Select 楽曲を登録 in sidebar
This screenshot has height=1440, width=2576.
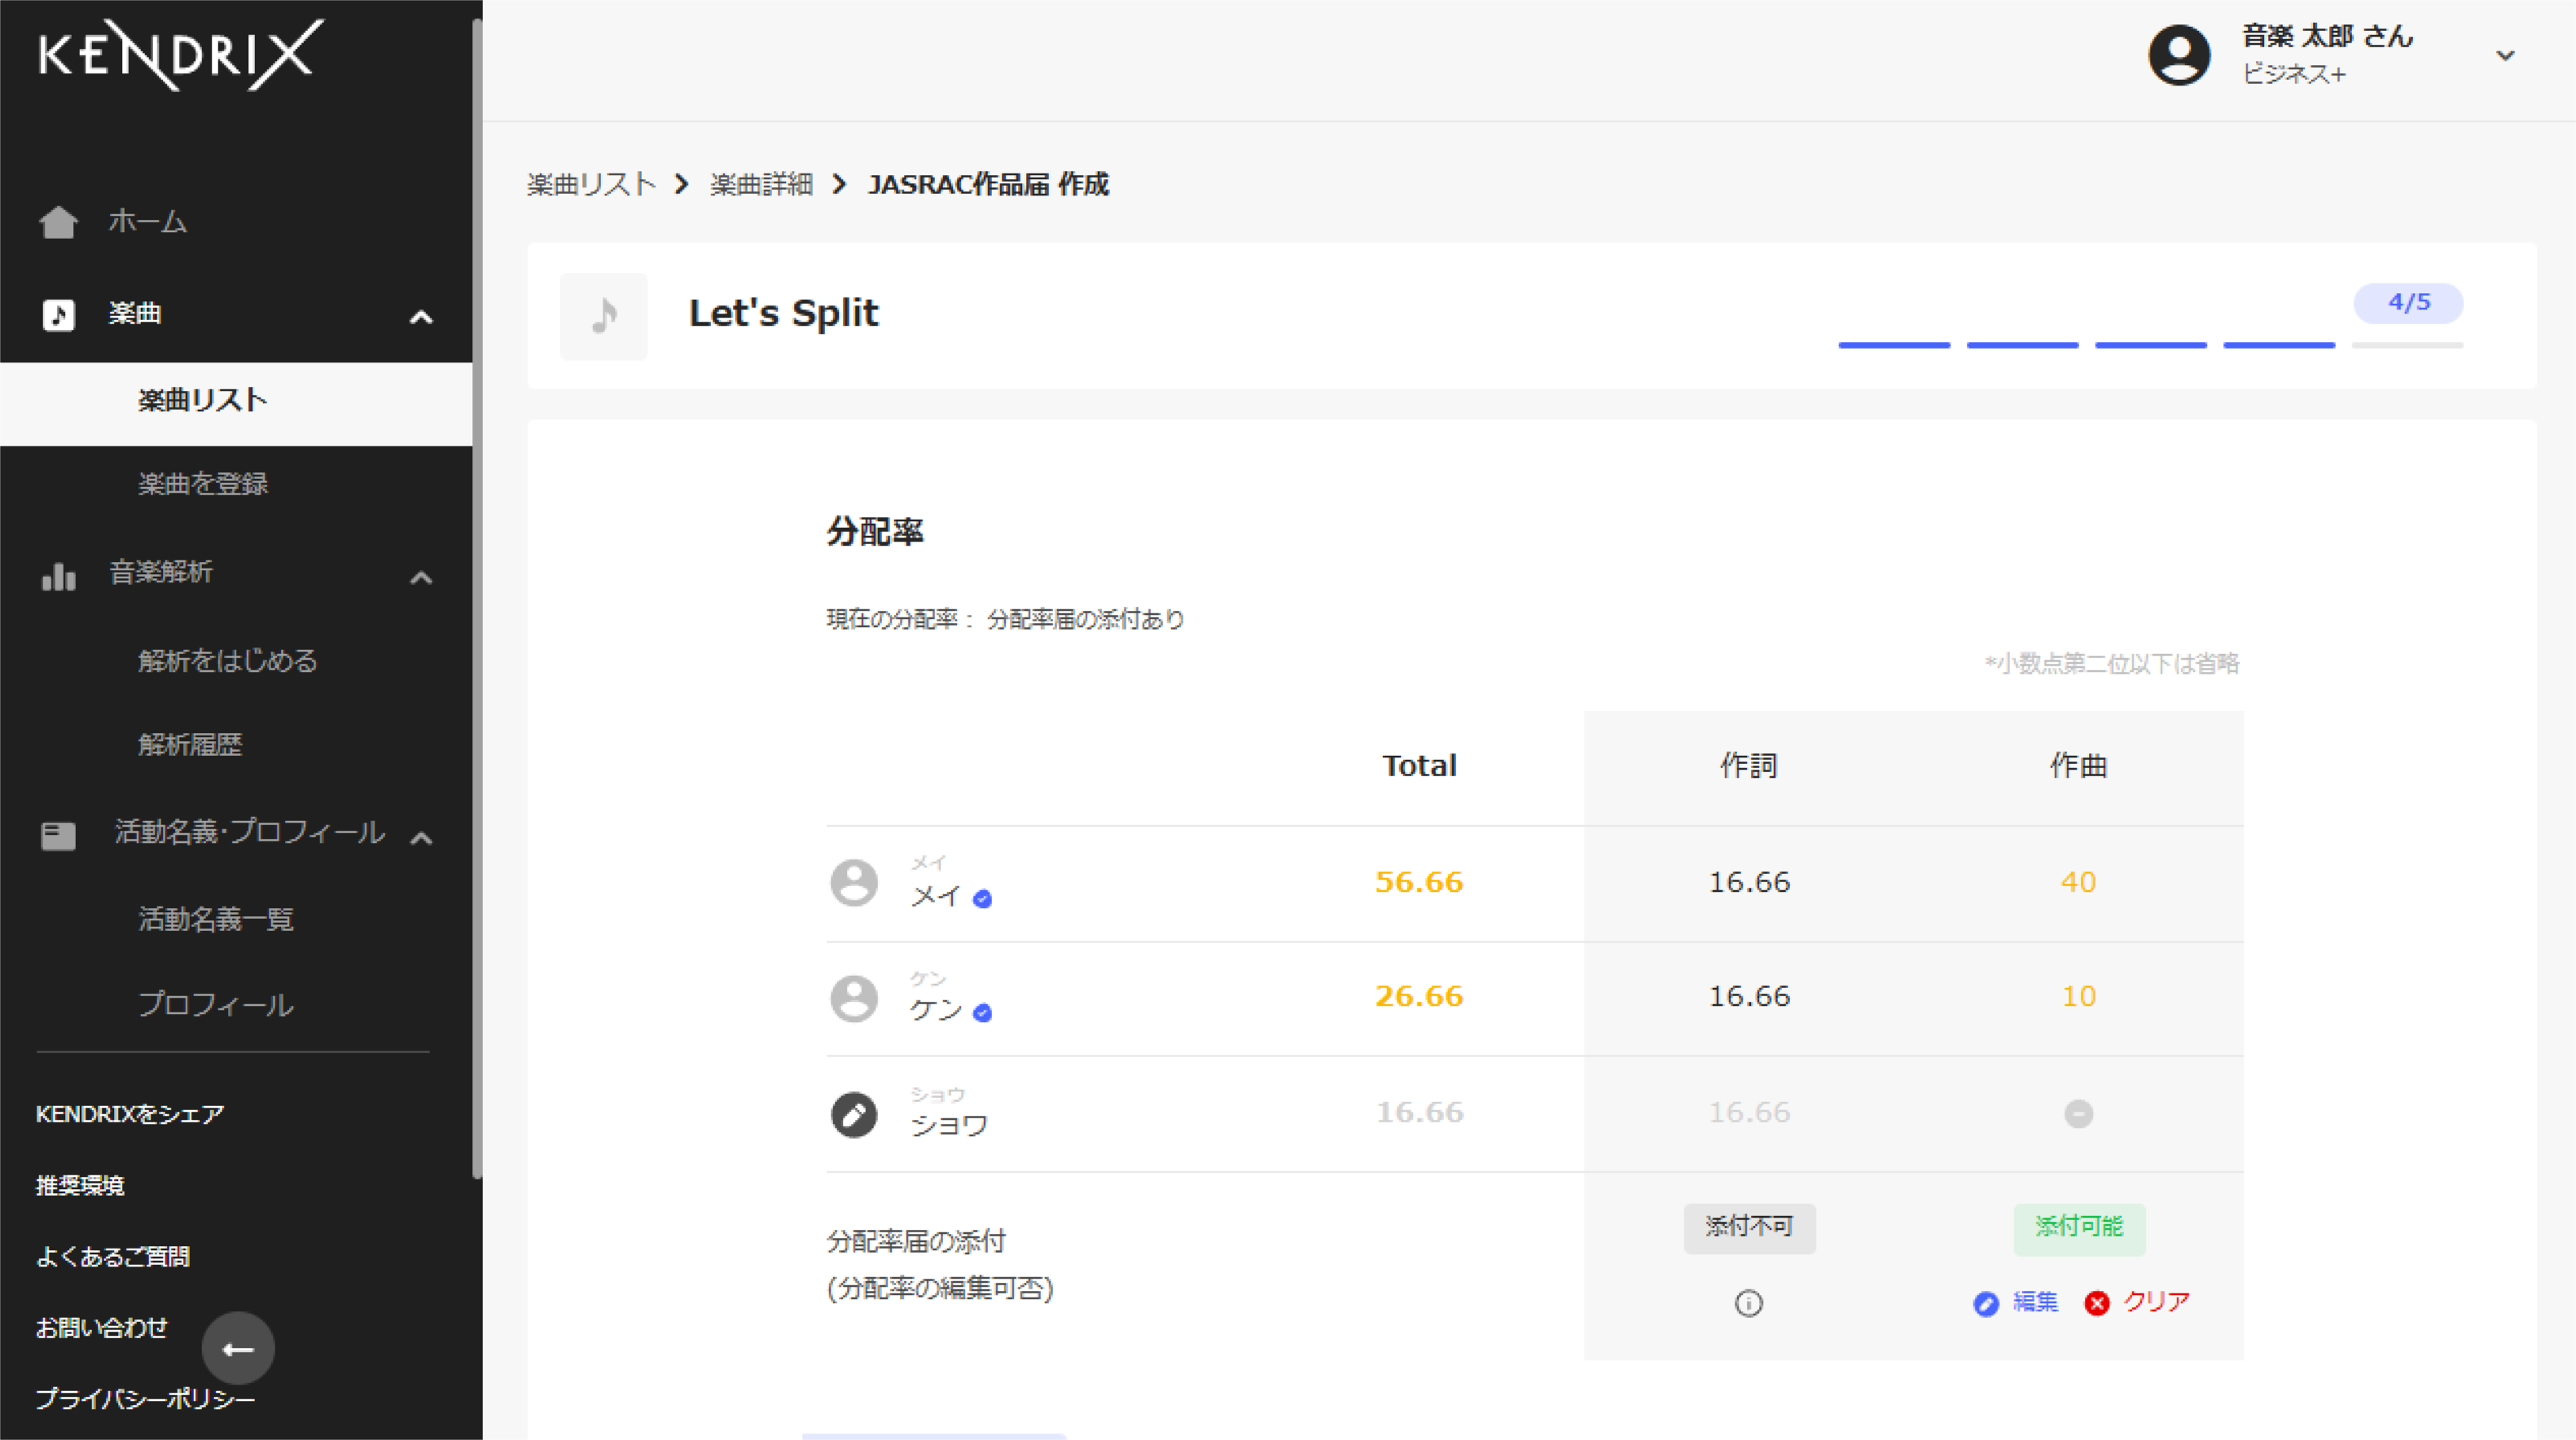click(203, 484)
